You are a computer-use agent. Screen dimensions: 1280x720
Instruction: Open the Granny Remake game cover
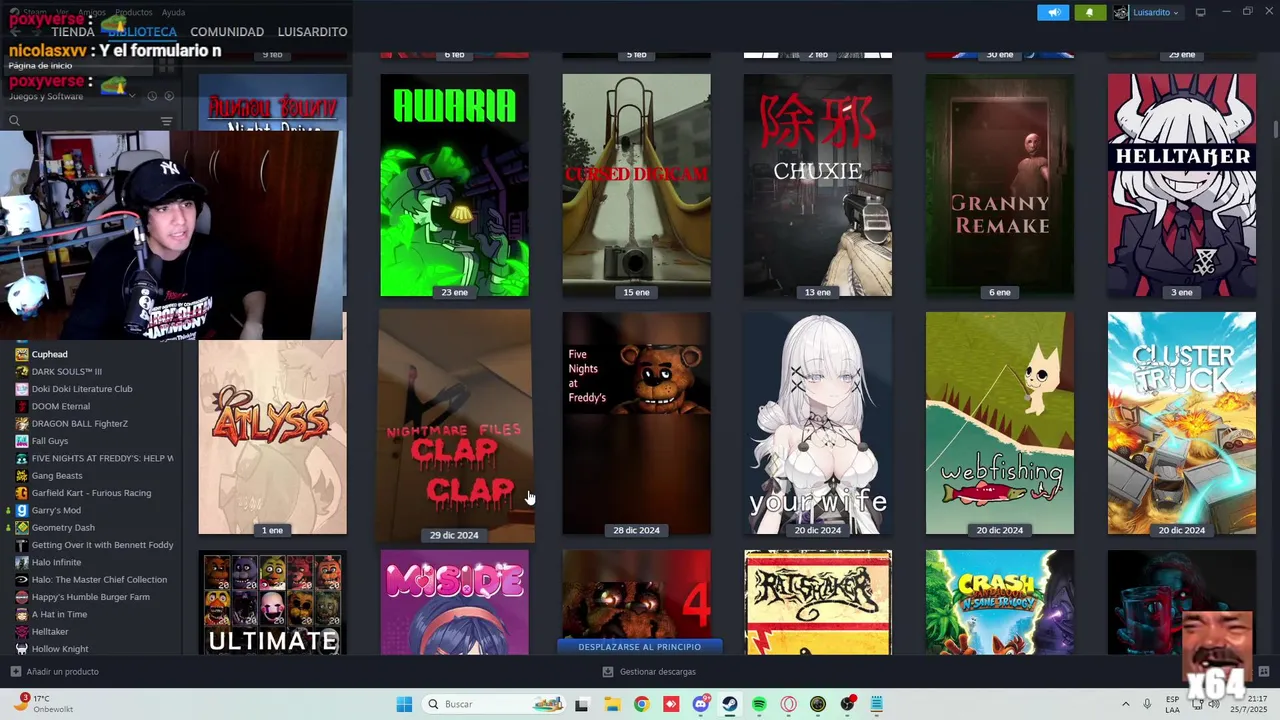click(1000, 185)
